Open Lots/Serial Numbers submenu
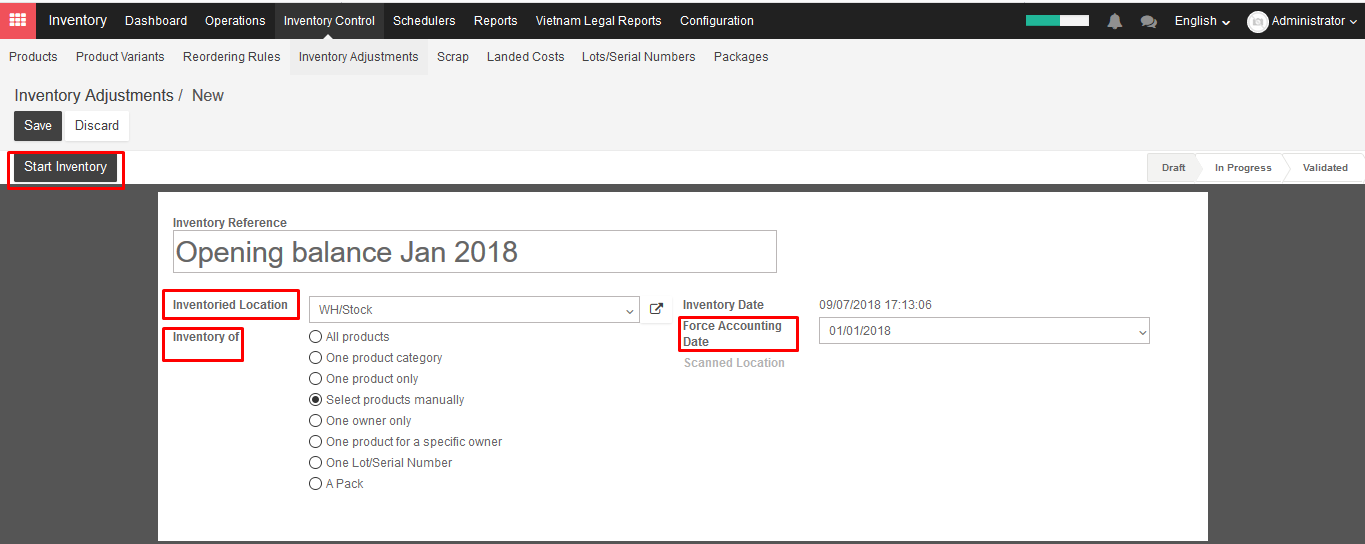 coord(639,57)
